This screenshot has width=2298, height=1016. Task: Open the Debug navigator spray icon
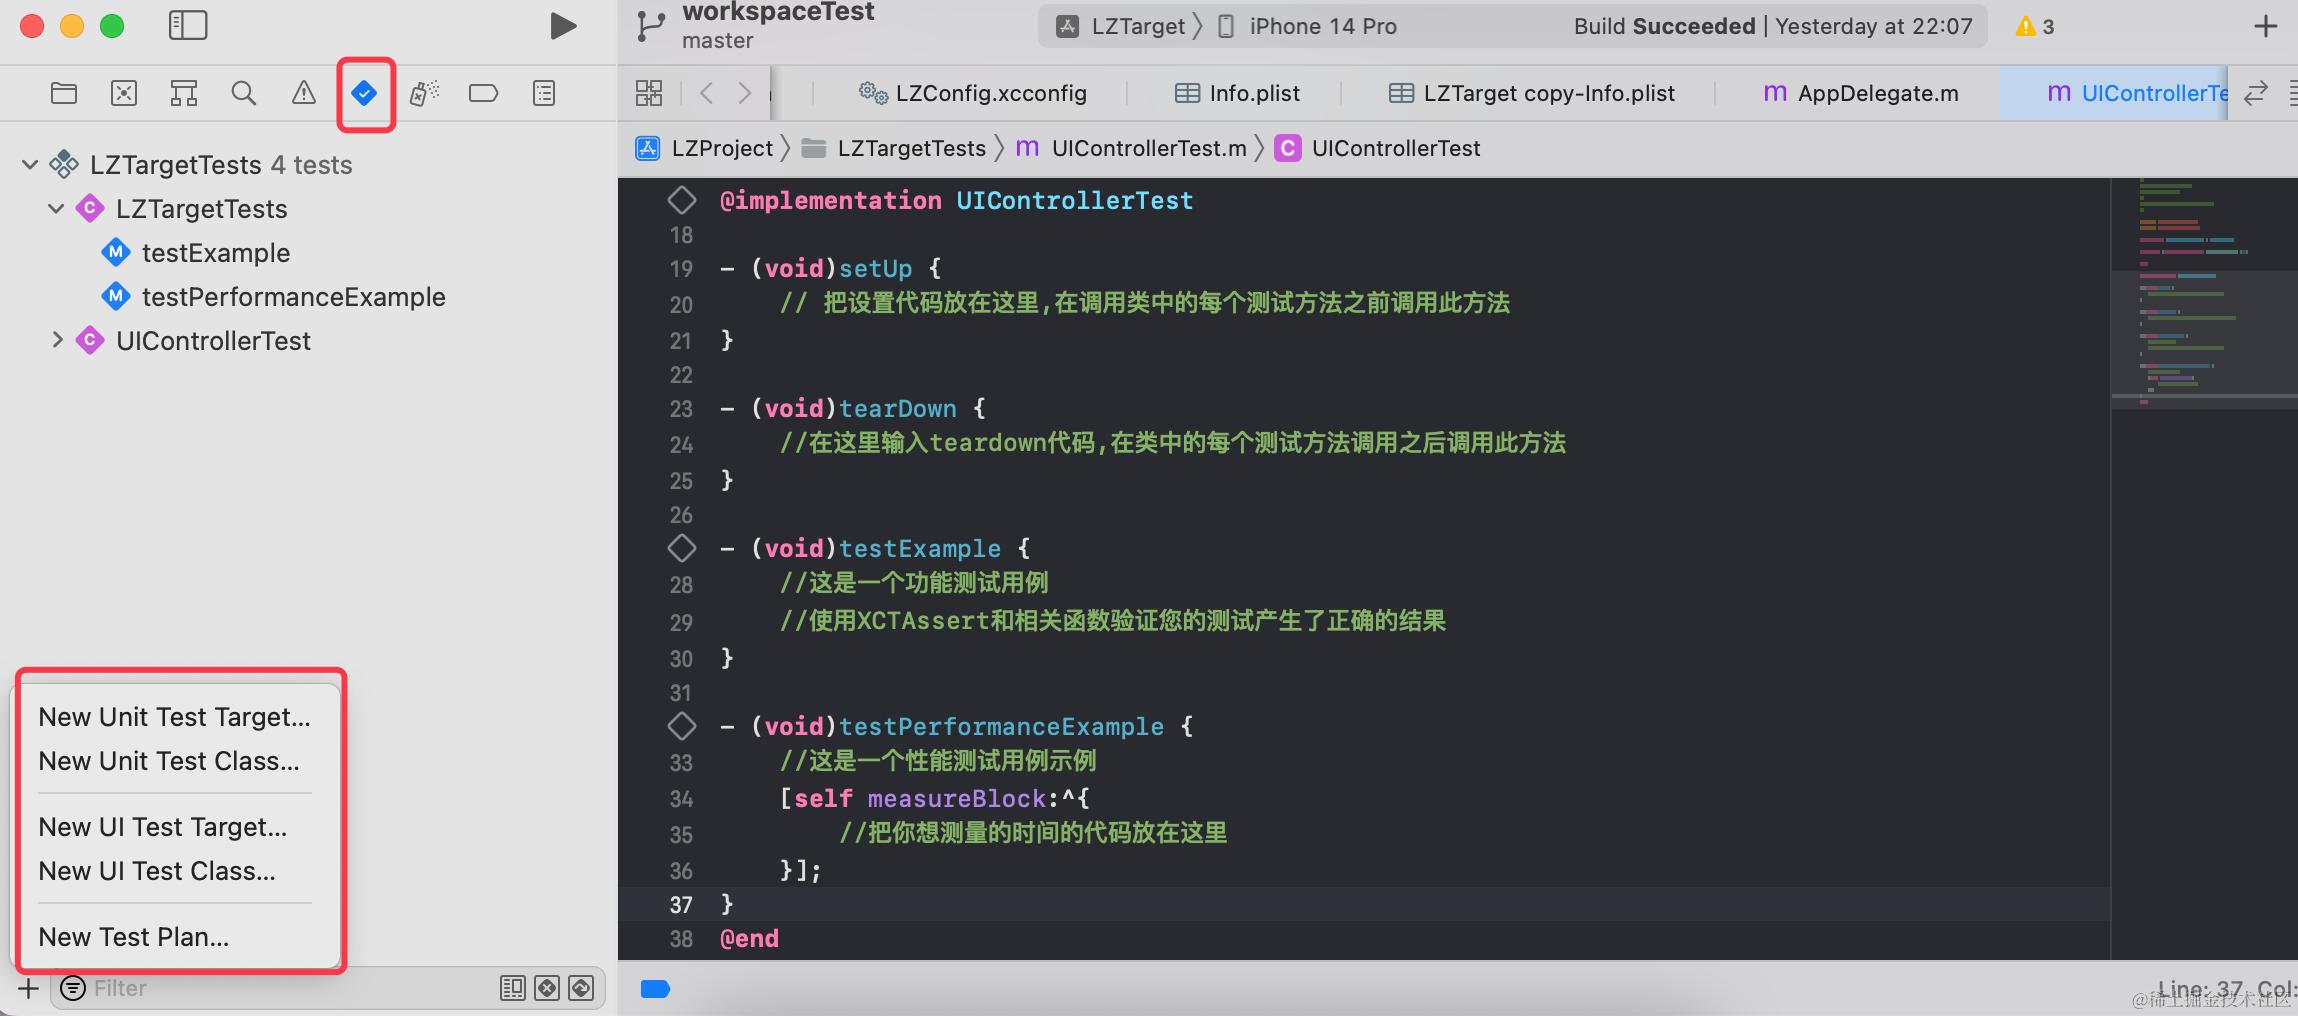[x=424, y=93]
